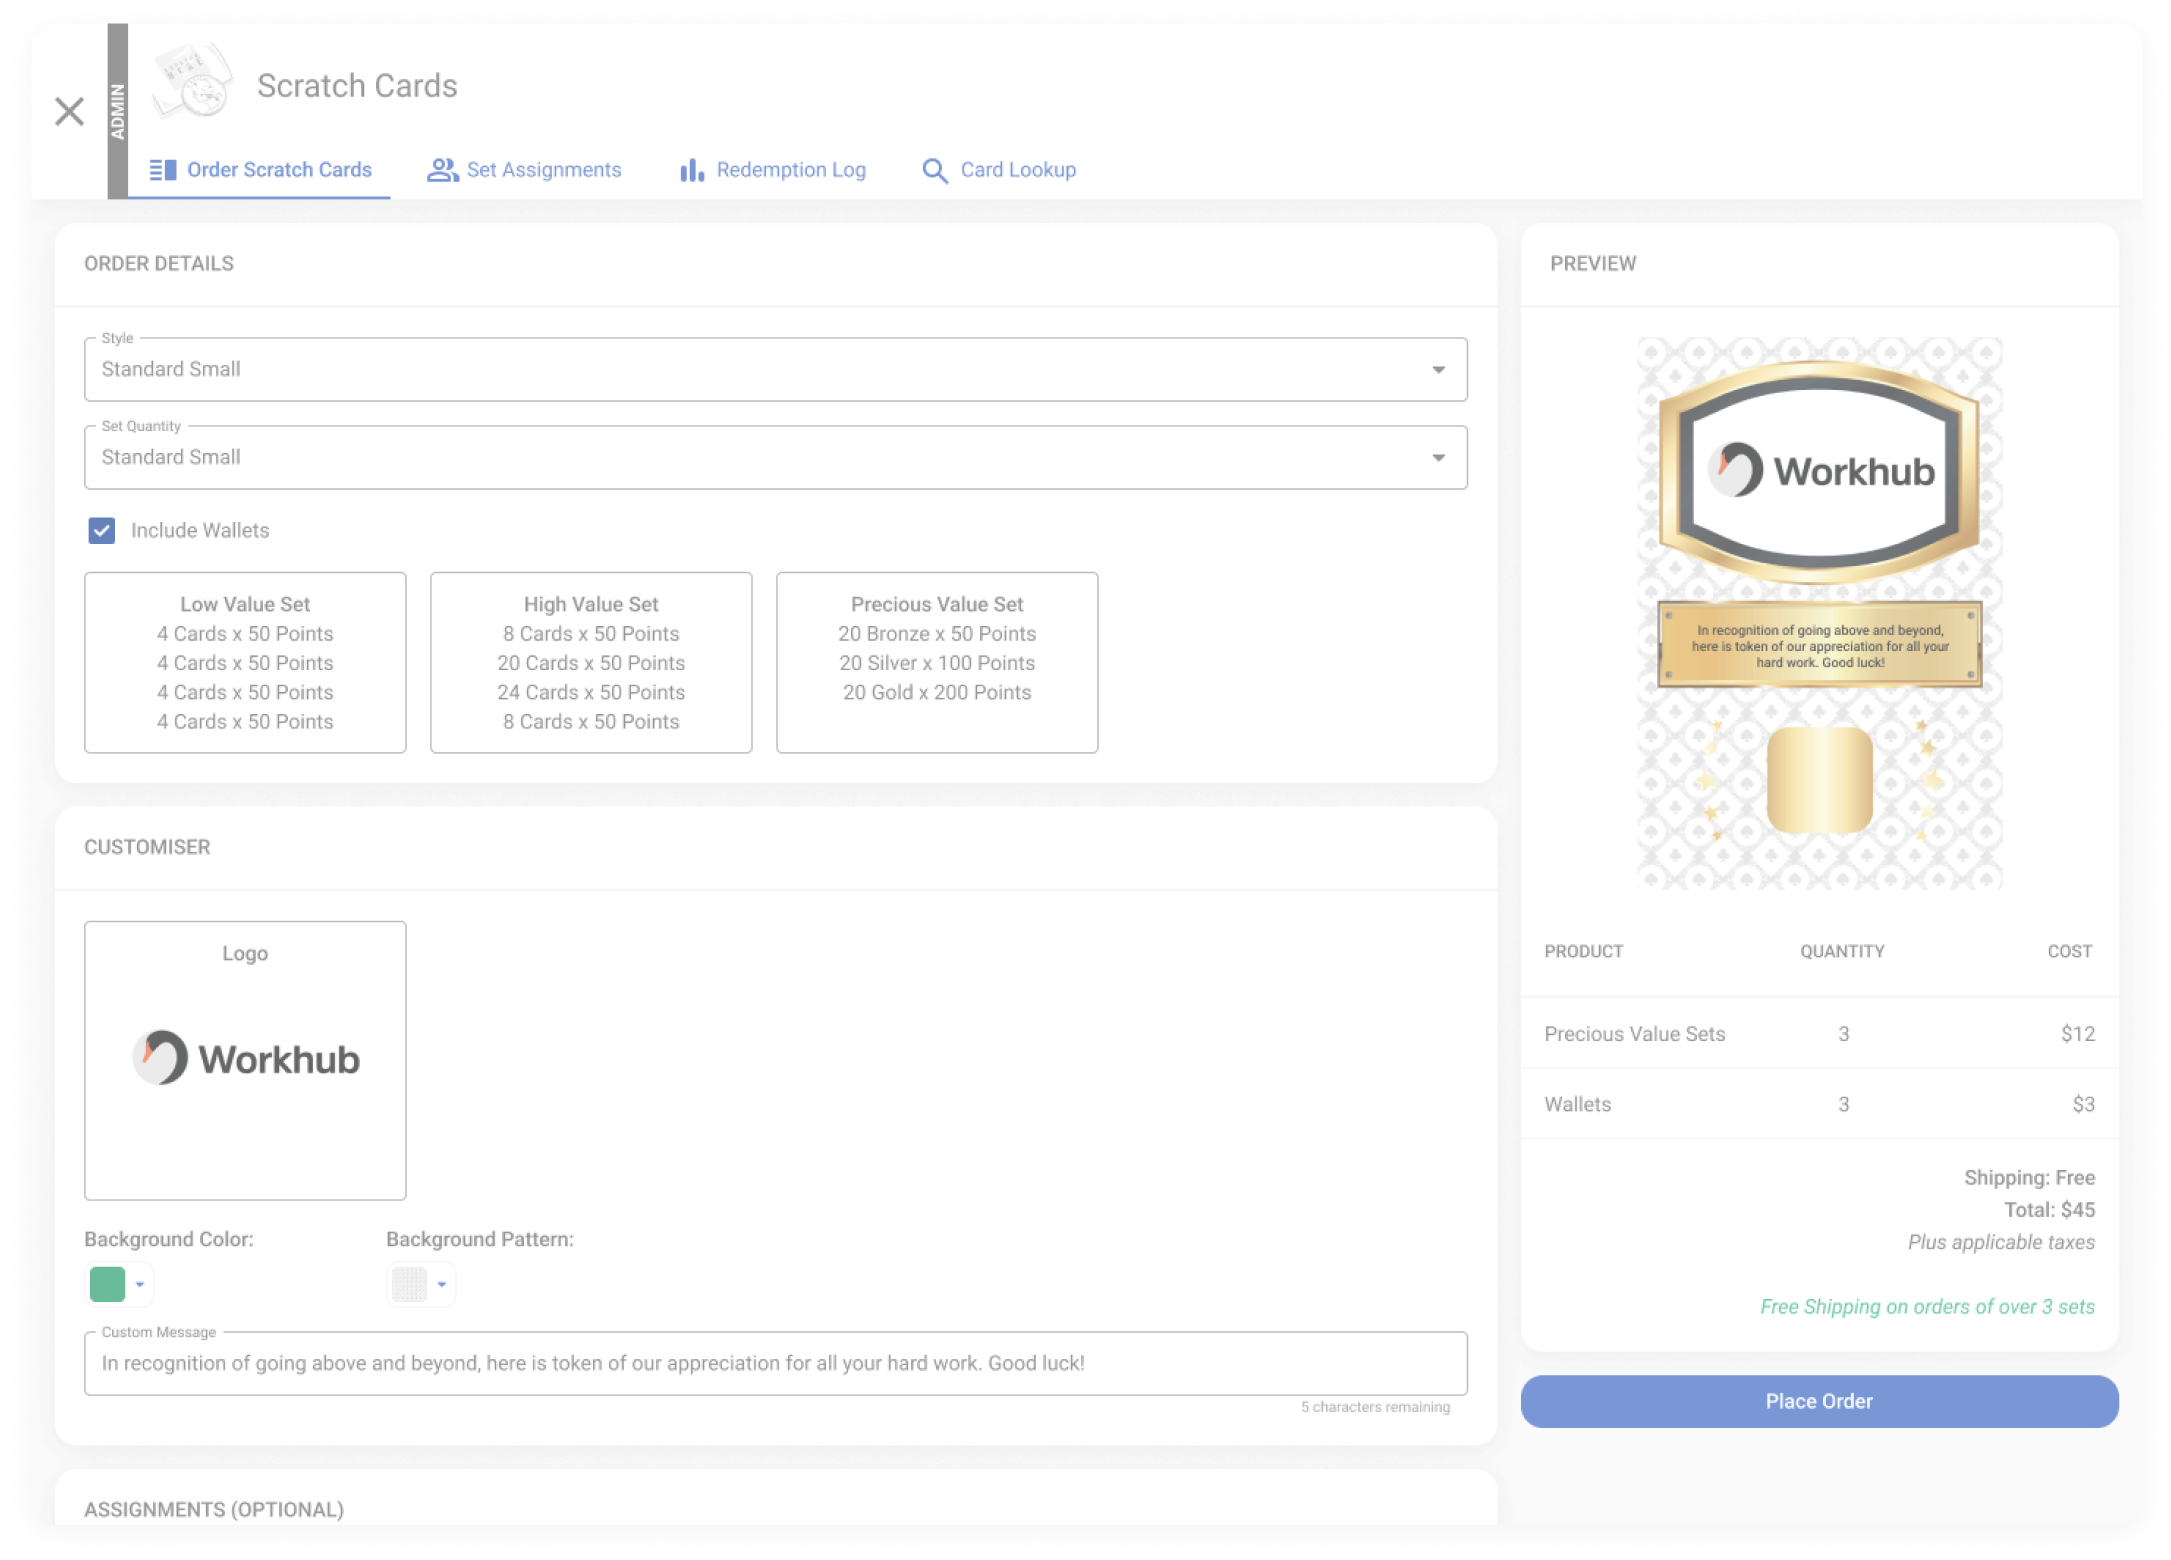Image resolution: width=2171 pixels, height=1560 pixels.
Task: Click the '$3' wallets cost value
Action: point(2083,1104)
